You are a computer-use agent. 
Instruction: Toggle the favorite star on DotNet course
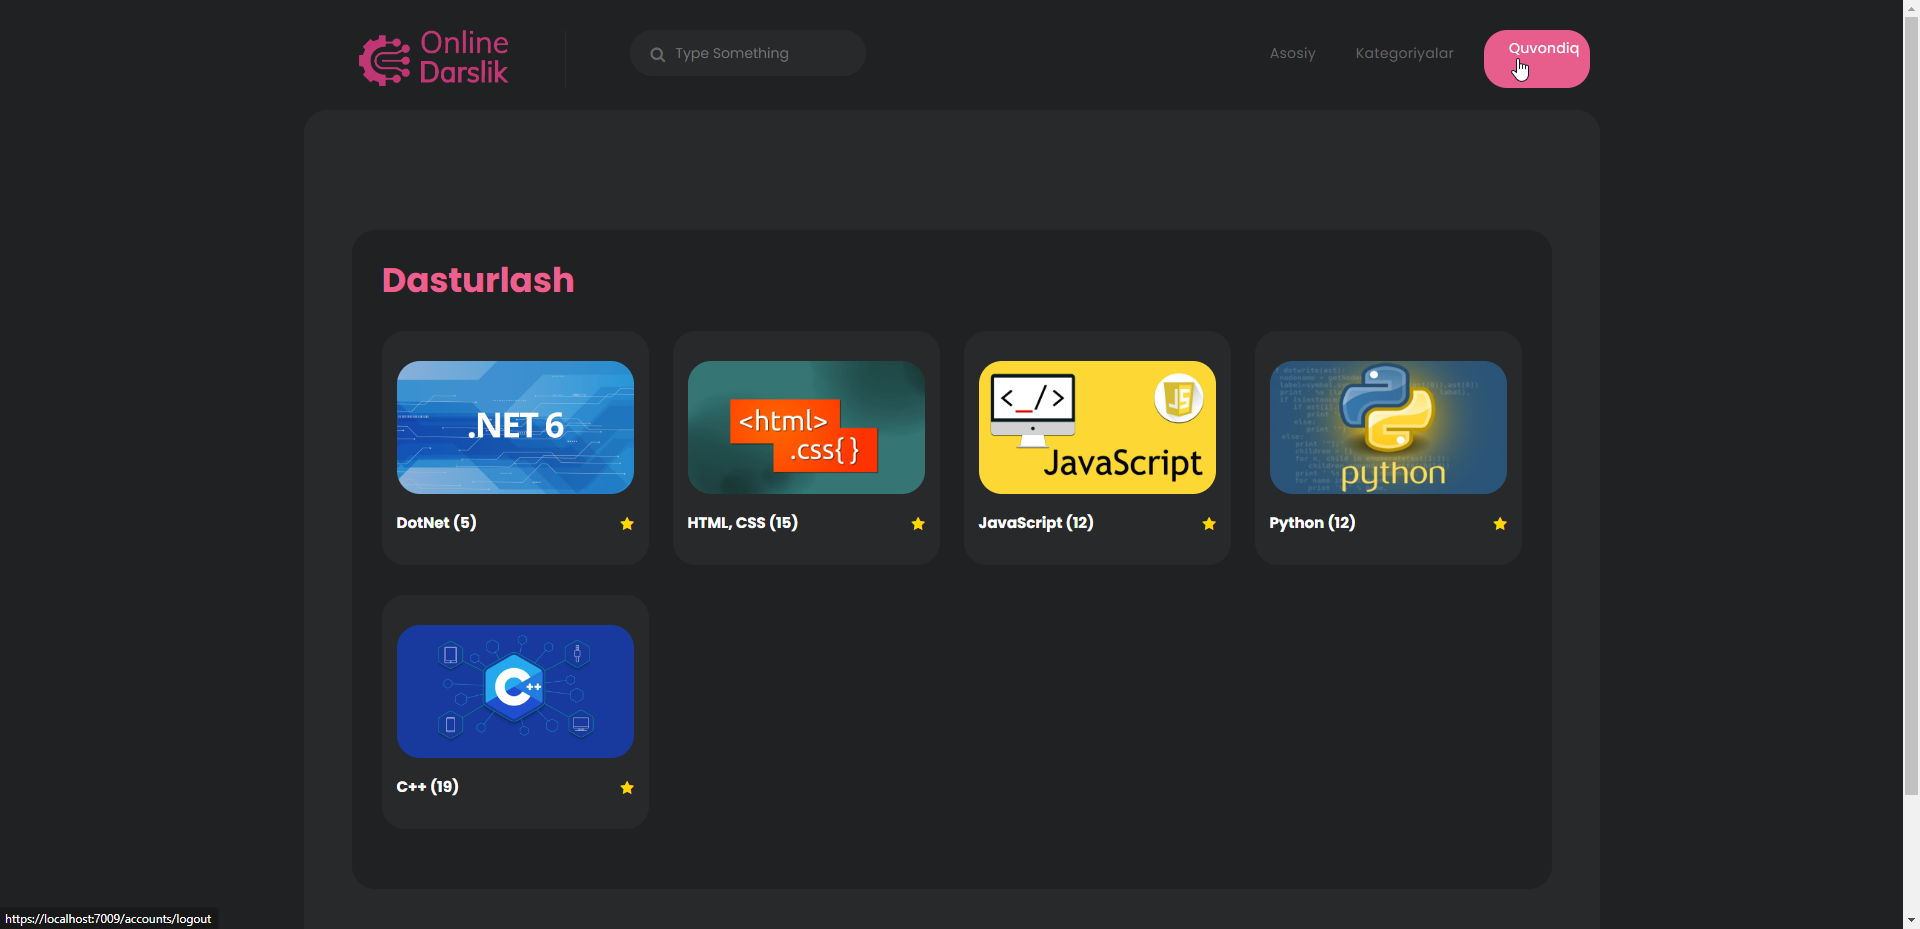626,523
